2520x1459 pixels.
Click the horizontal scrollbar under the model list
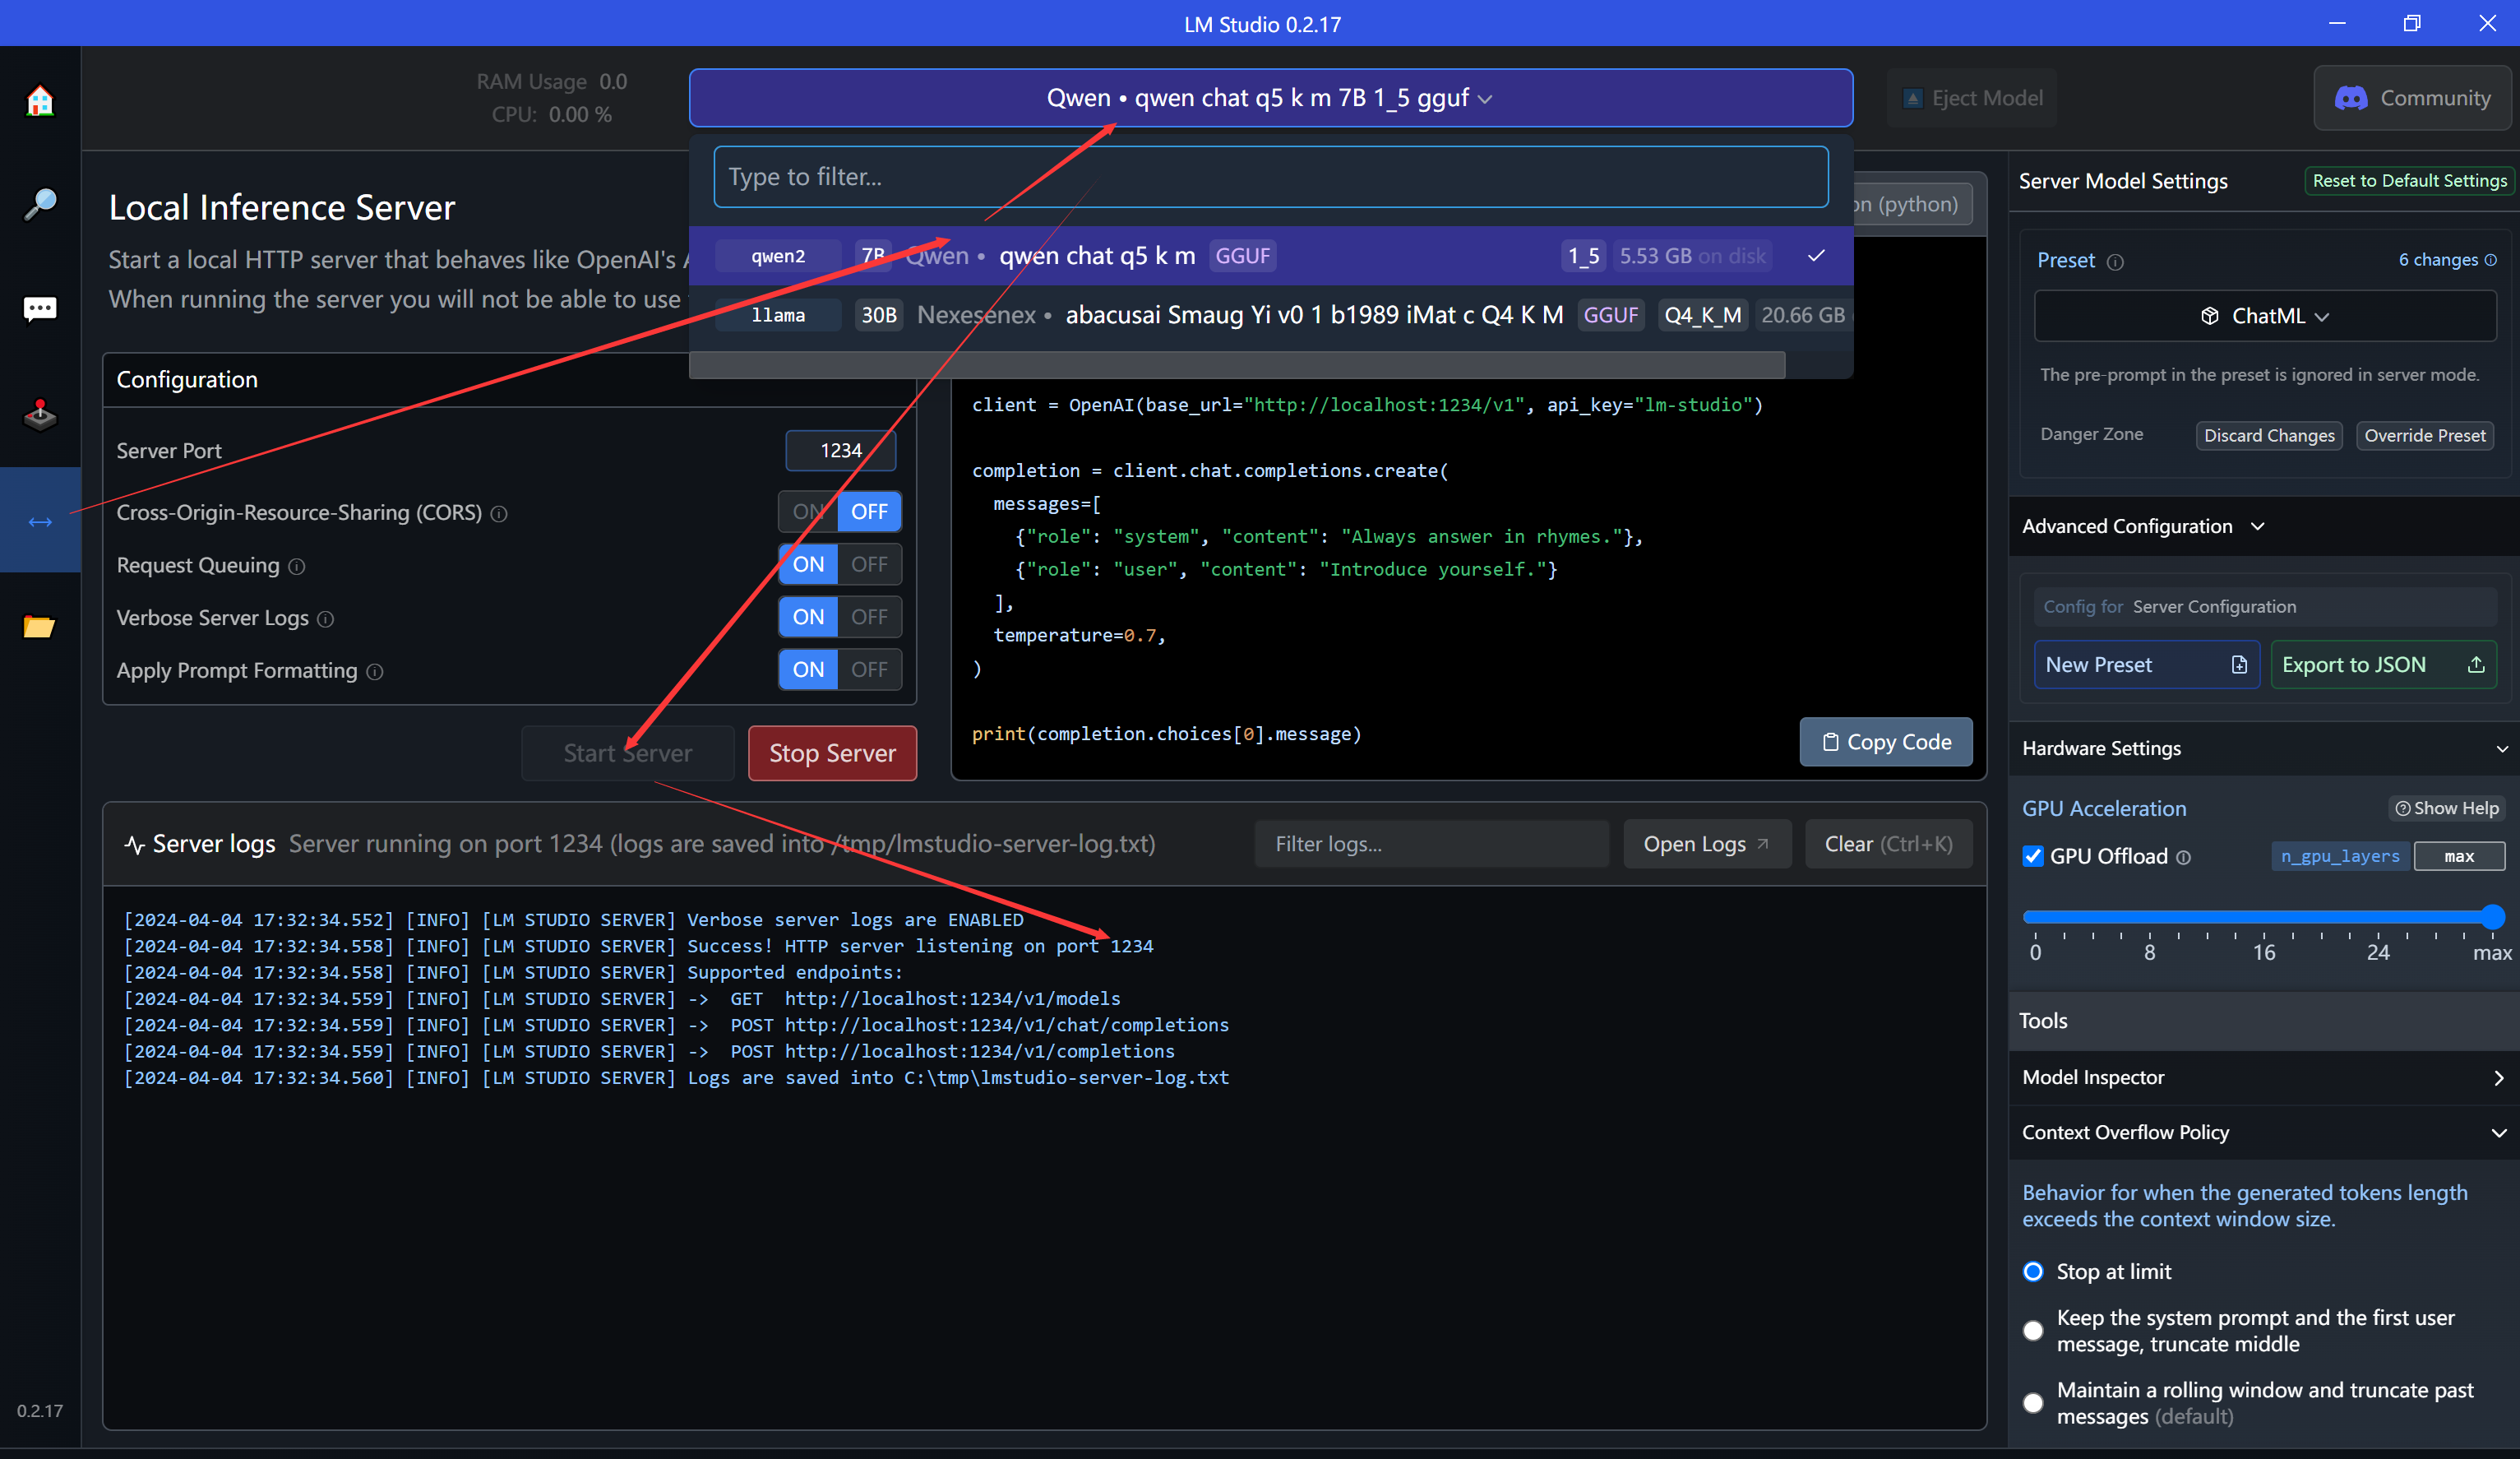1237,364
